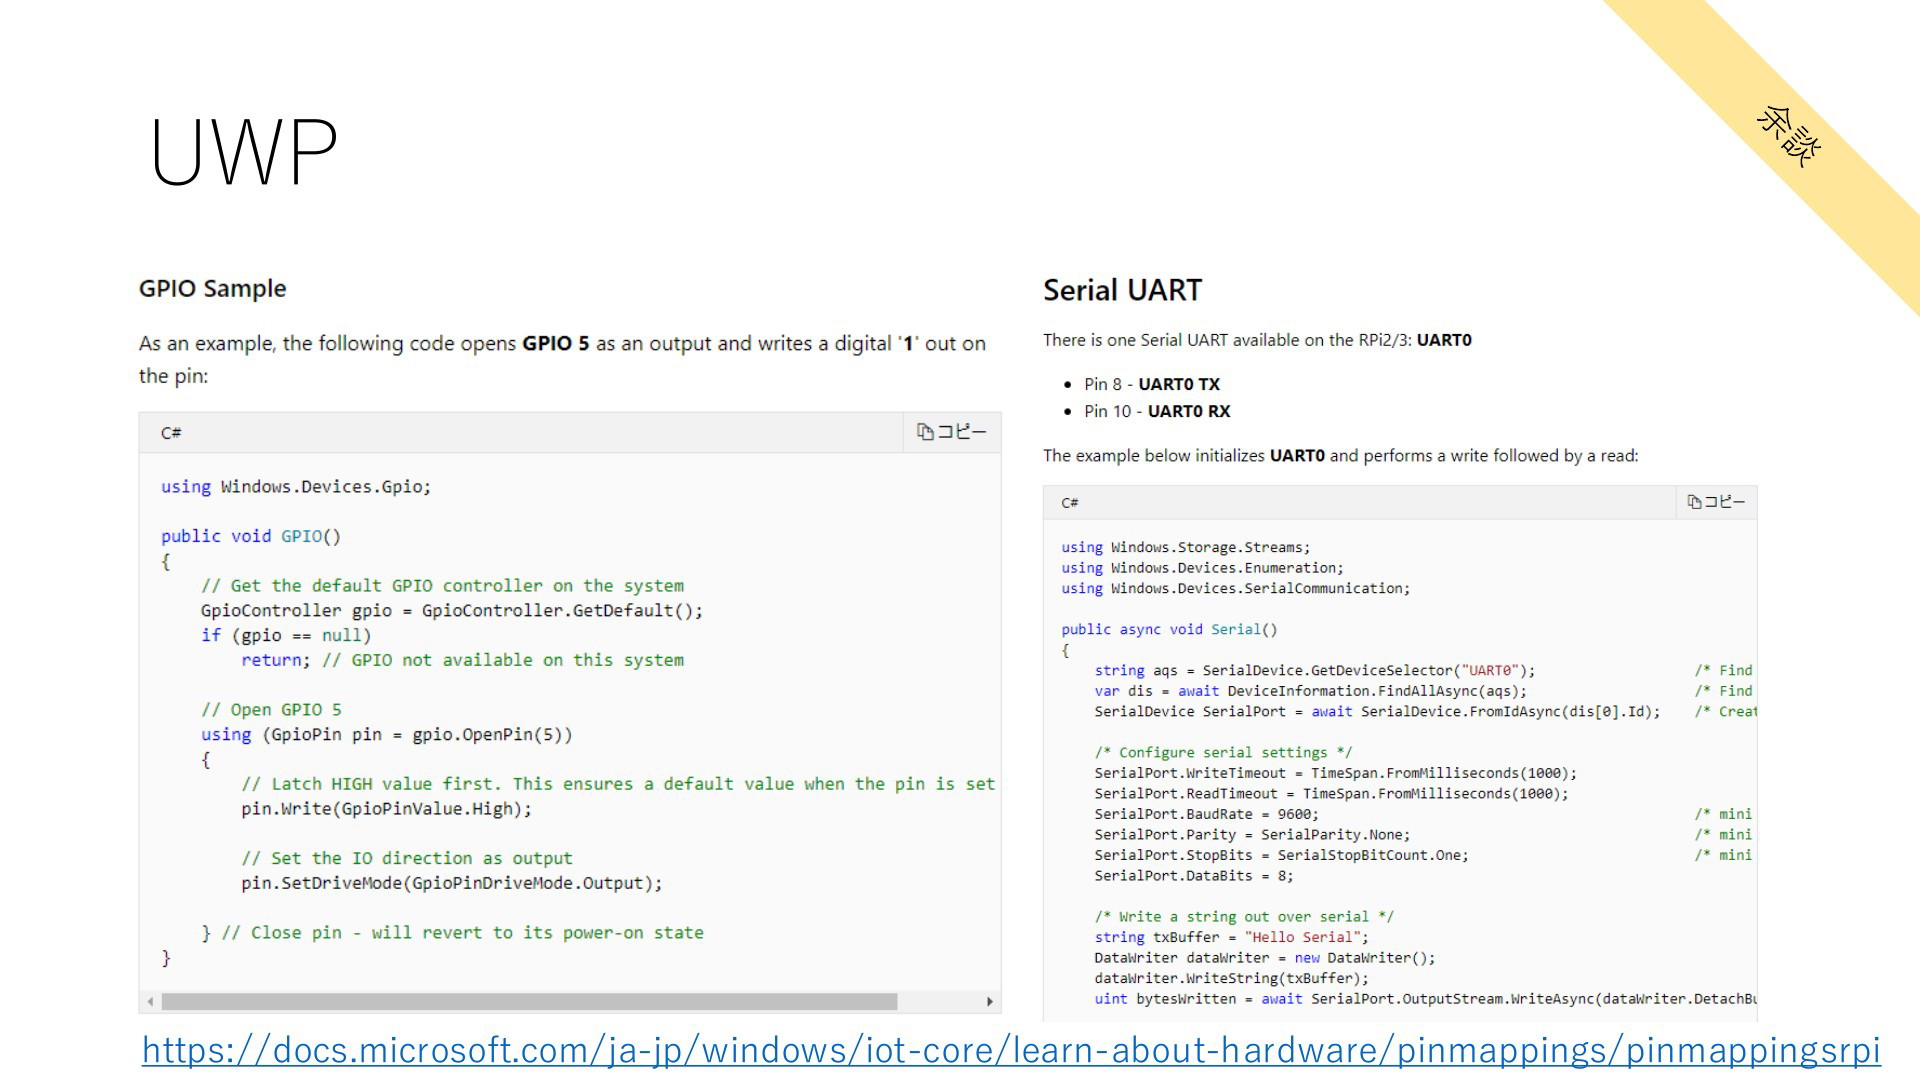The image size is (1920, 1080).
Task: Click '// Get the default GPIO controller' comment
Action: pos(442,585)
